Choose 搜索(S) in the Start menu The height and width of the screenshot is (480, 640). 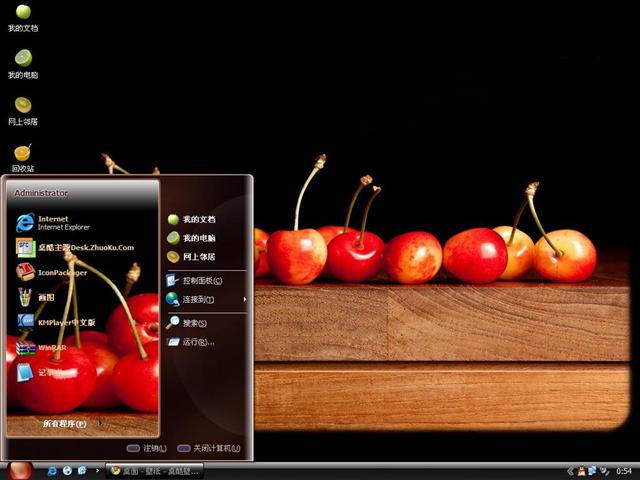point(194,323)
